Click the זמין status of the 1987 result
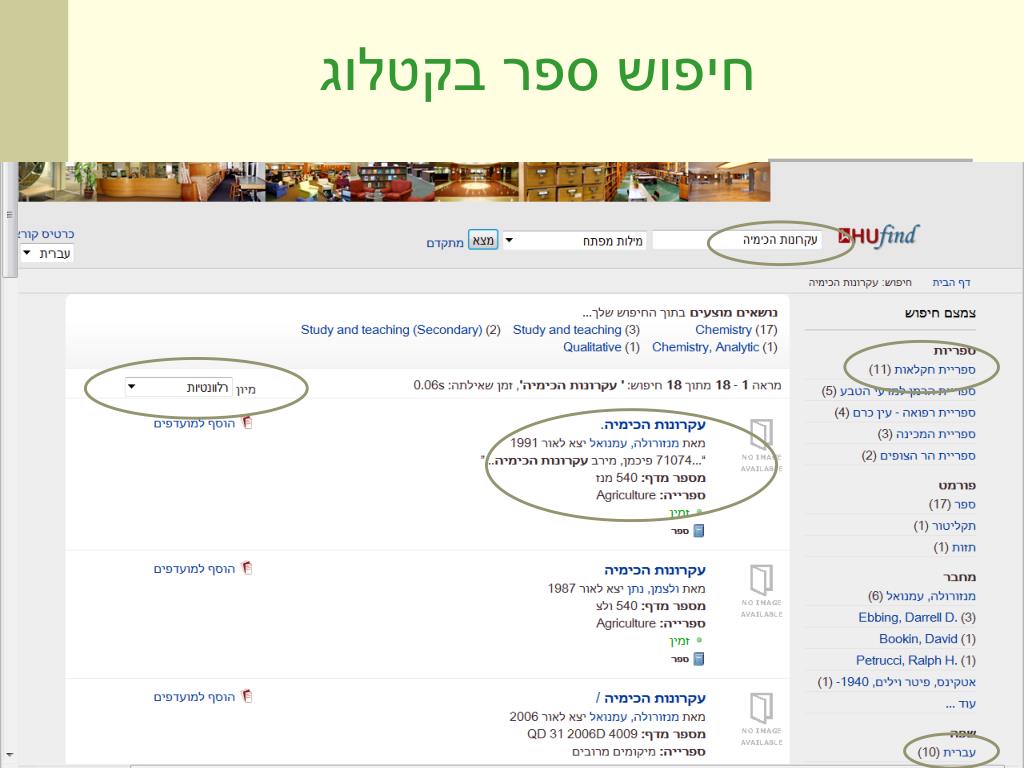1024x768 pixels. pos(679,641)
